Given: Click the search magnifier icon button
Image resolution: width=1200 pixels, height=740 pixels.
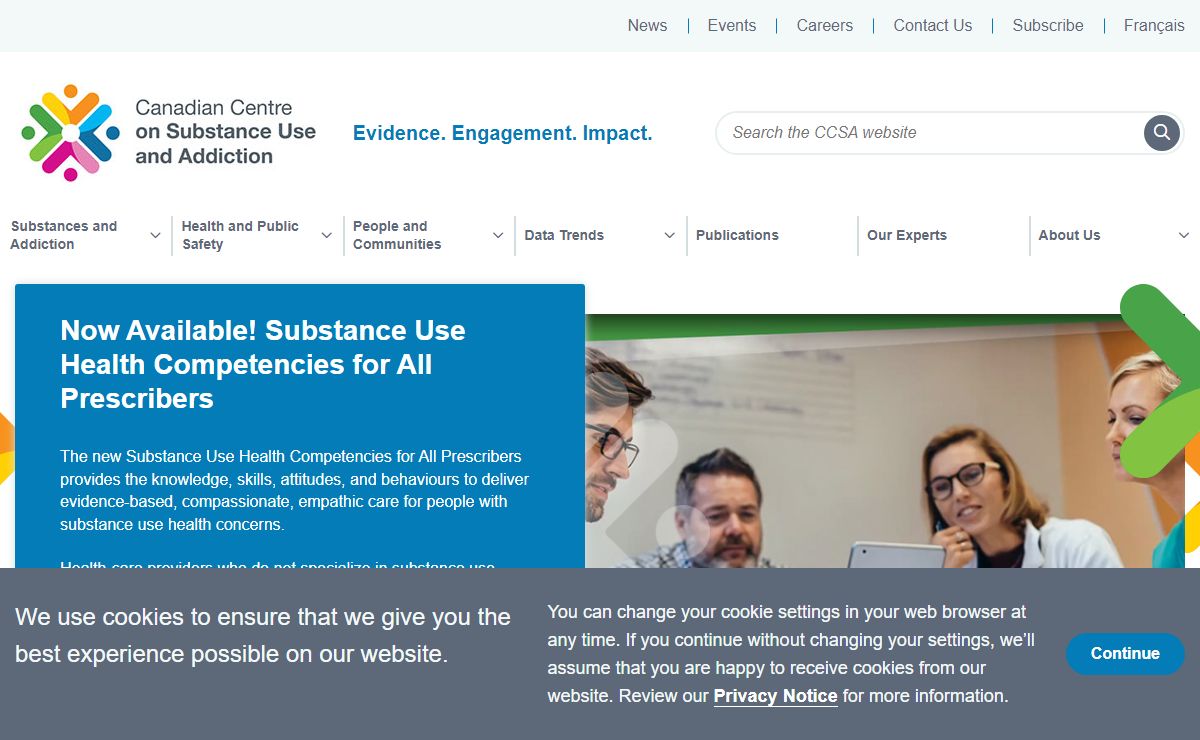Looking at the screenshot, I should (x=1161, y=132).
